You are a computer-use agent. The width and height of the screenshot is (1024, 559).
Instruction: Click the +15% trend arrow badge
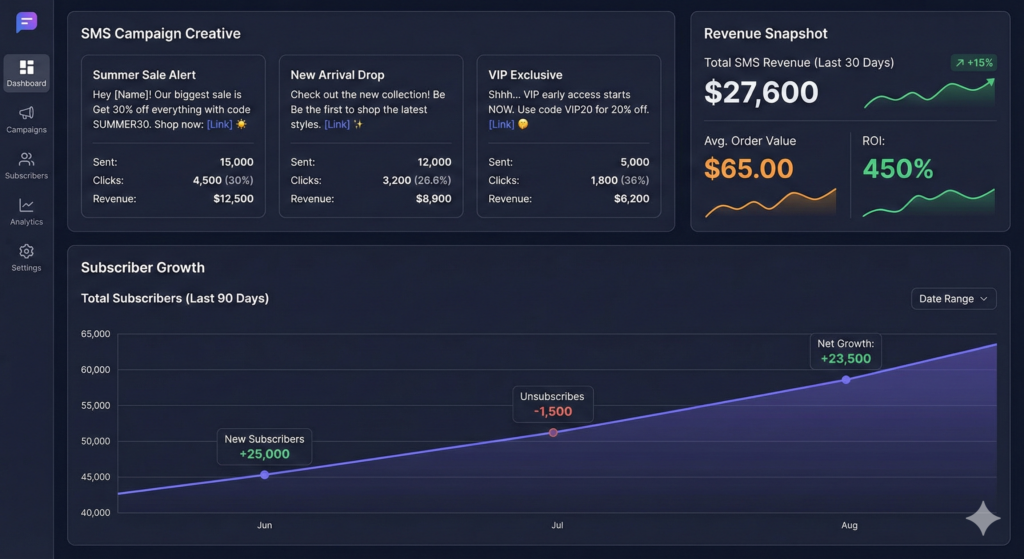coord(973,63)
